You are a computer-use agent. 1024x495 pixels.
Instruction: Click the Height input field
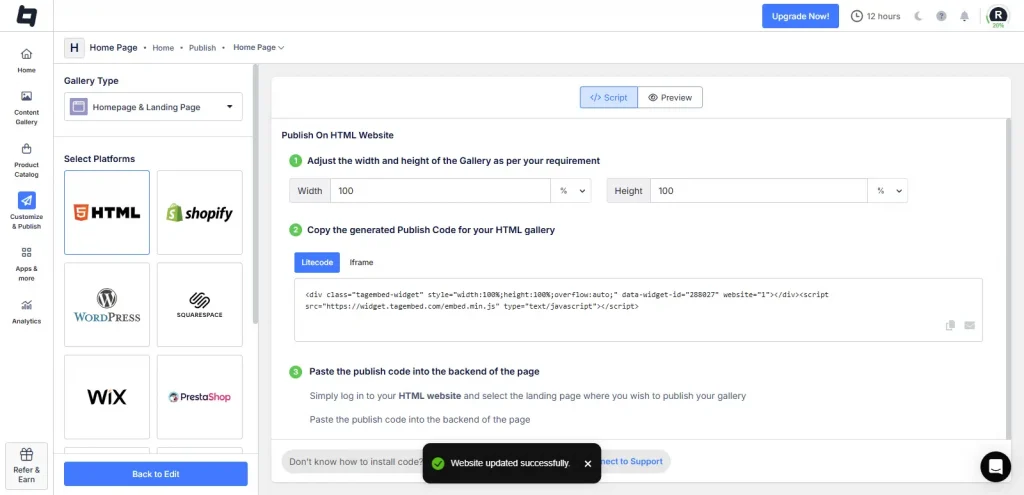pyautogui.click(x=759, y=191)
